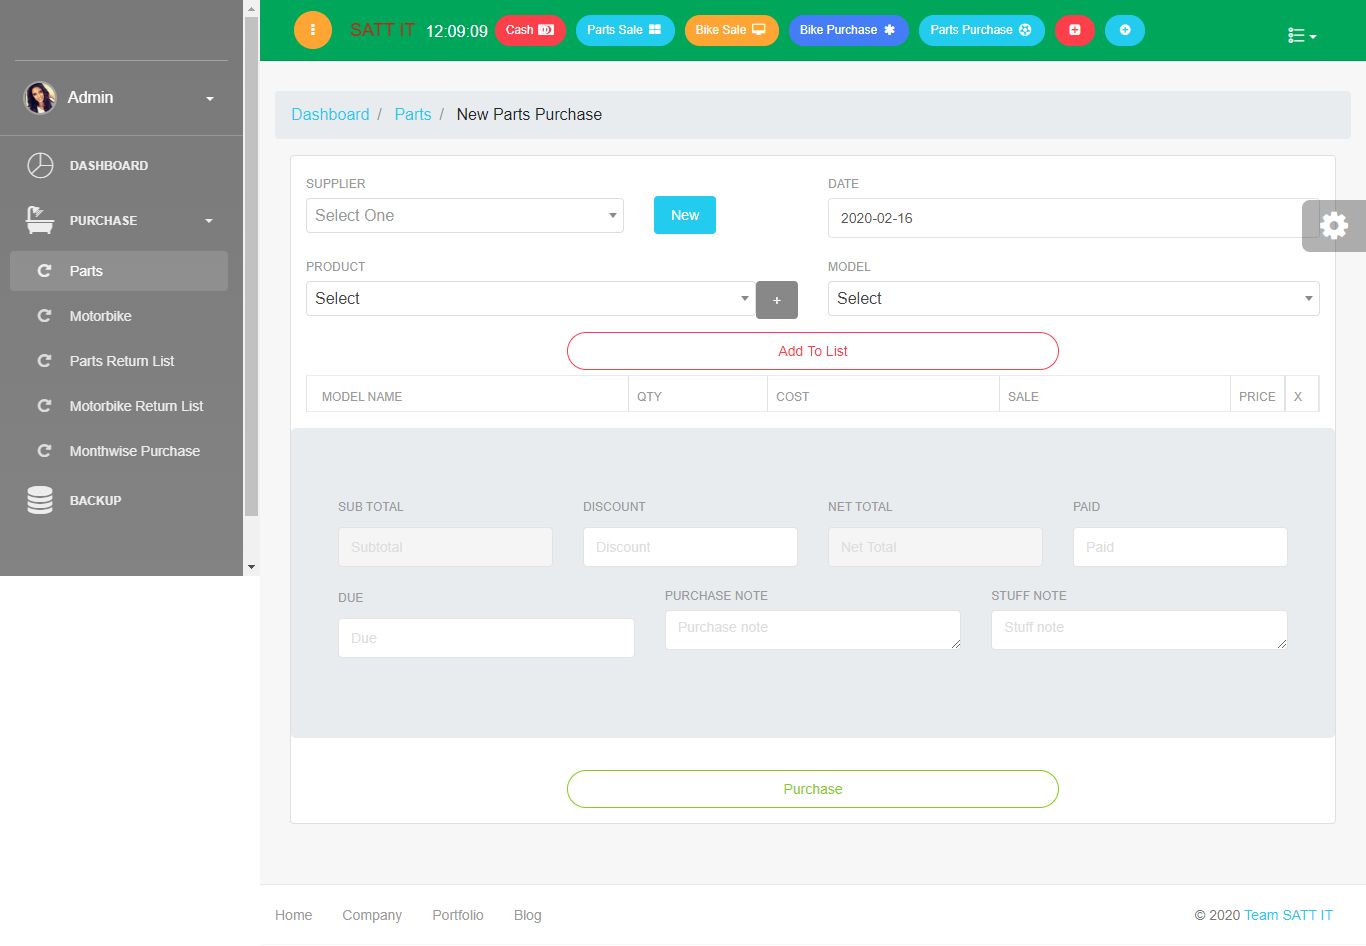Select Motorbike in the sidebar
The image size is (1366, 946).
(x=100, y=316)
